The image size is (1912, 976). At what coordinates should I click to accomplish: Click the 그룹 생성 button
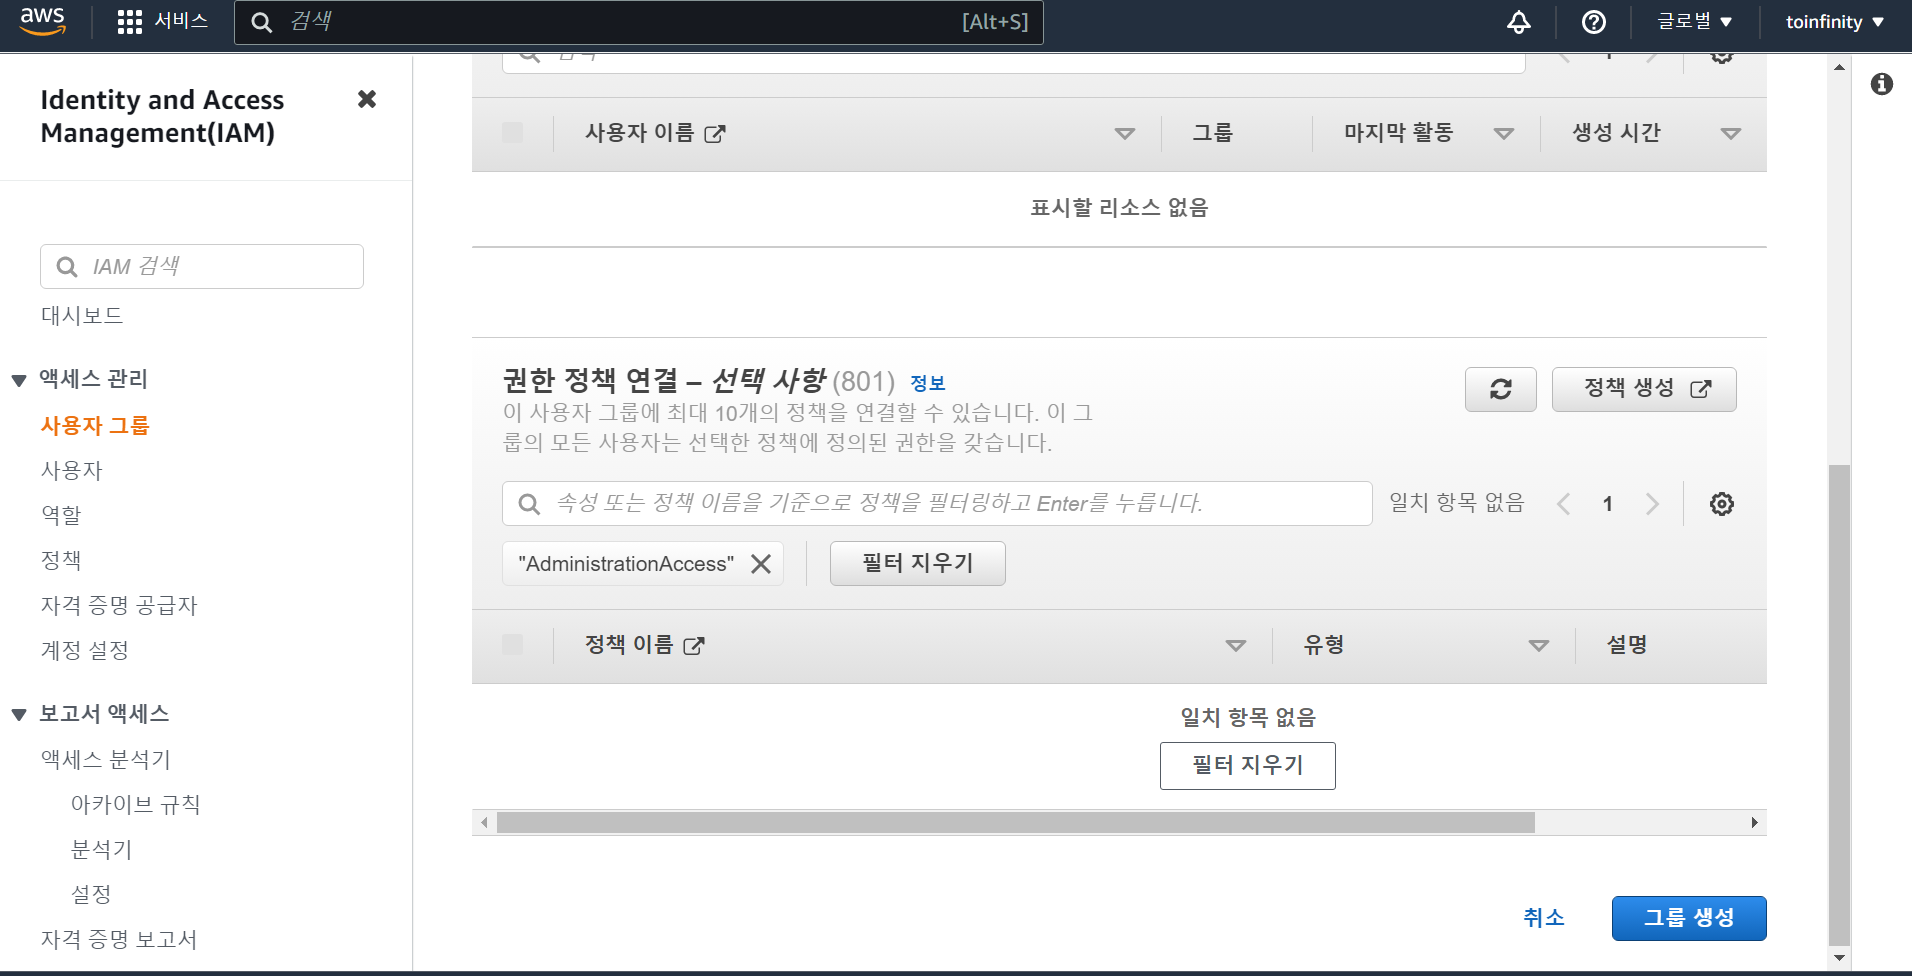1689,918
